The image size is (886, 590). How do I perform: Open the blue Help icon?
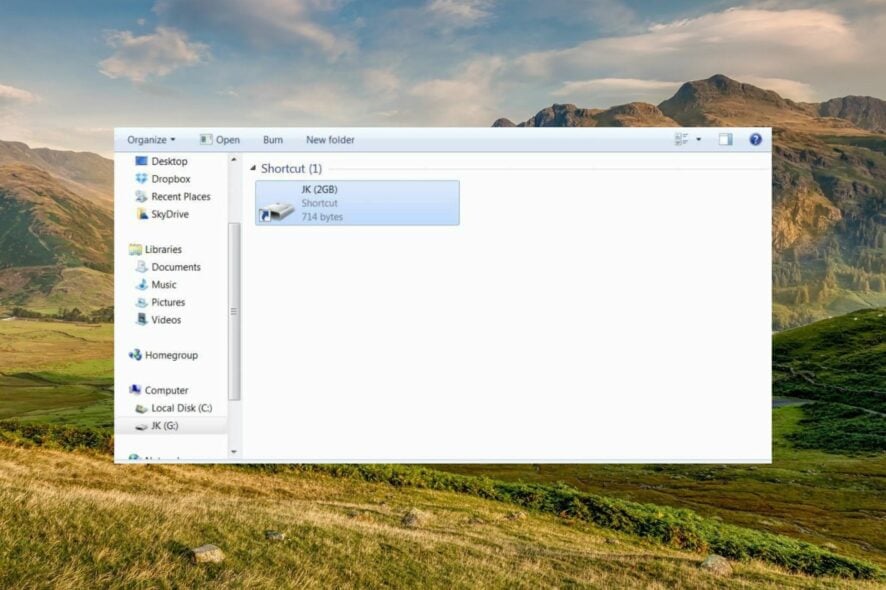click(x=755, y=139)
